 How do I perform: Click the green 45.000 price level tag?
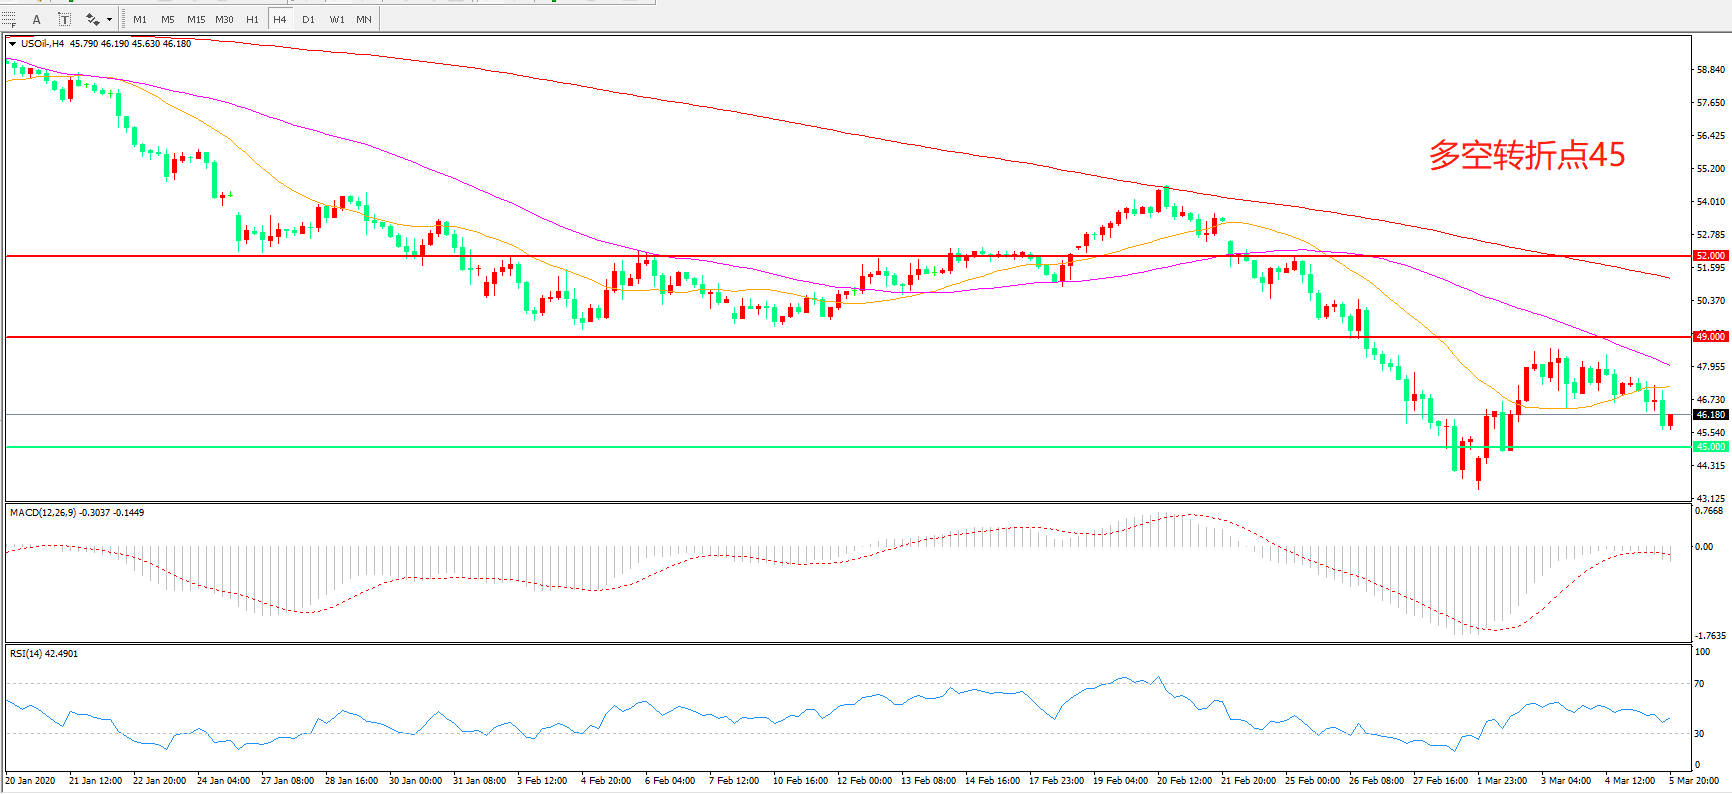(x=1710, y=447)
